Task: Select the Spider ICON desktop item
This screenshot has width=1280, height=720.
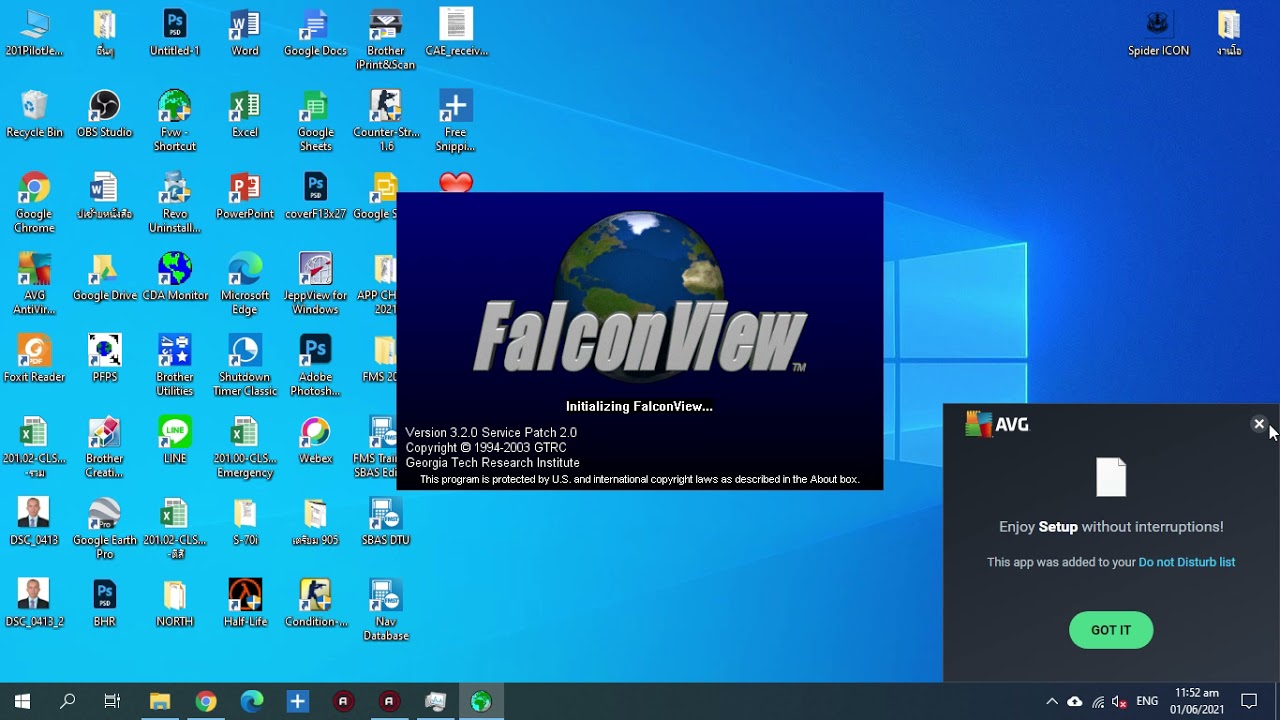Action: point(1158,32)
